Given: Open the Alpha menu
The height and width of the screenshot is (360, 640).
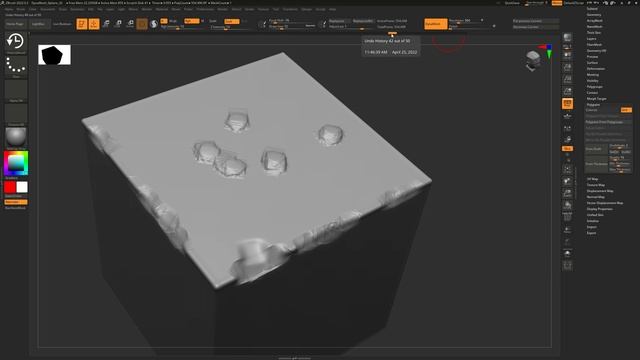Looking at the screenshot, I should coord(9,9).
